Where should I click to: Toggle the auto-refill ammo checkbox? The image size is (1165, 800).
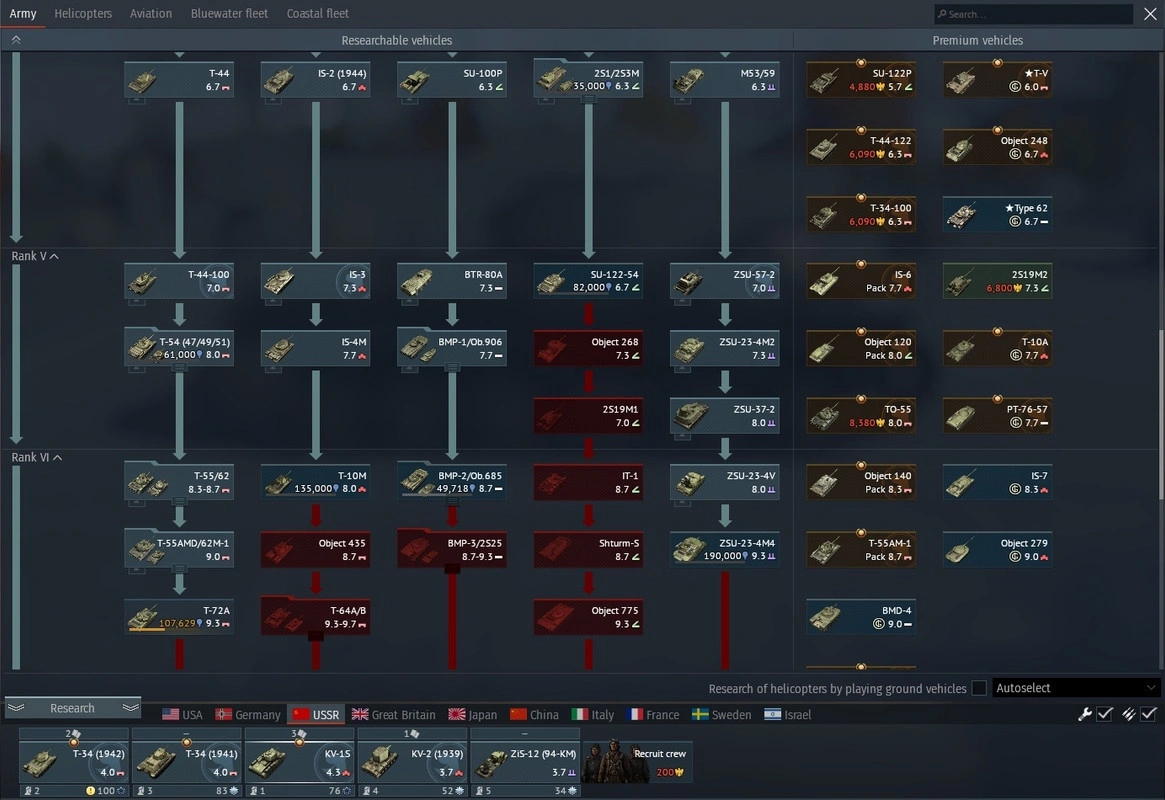pyautogui.click(x=1148, y=714)
